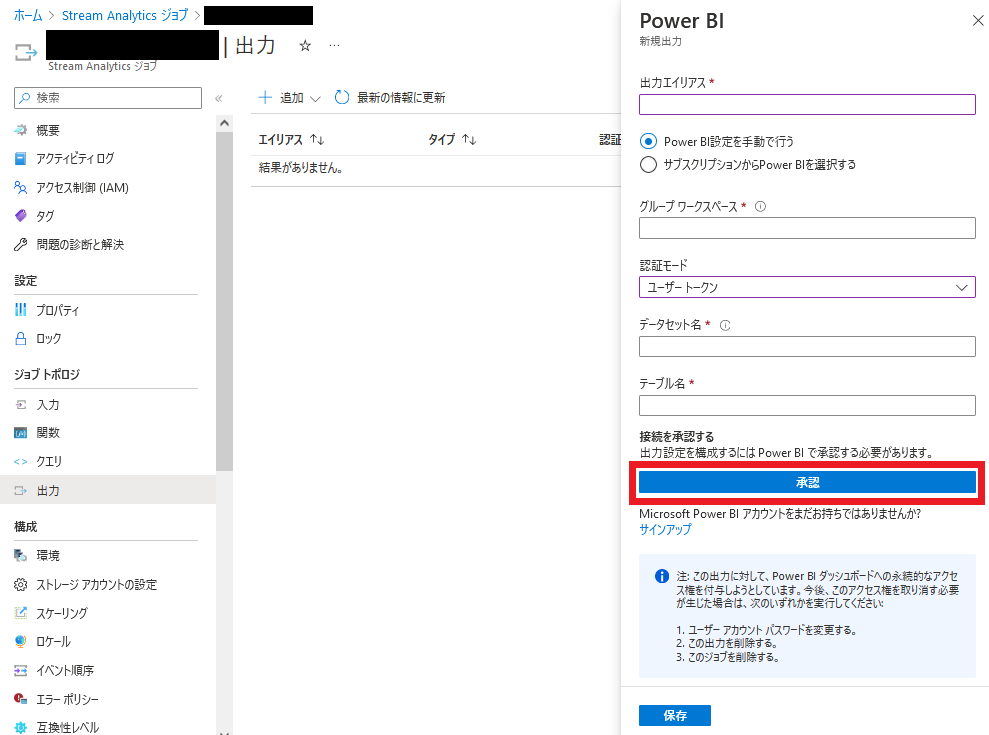Click the refresh icon for 最新の情報に更新
Viewport: 989px width, 735px height.
[x=342, y=97]
